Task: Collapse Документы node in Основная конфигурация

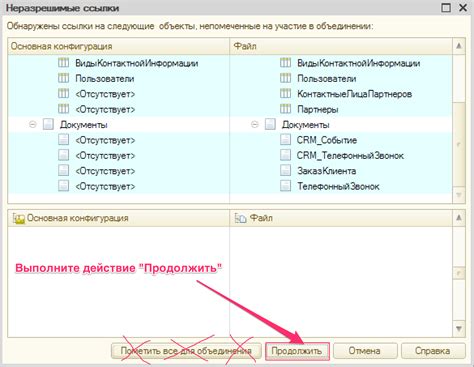Action: coord(33,125)
